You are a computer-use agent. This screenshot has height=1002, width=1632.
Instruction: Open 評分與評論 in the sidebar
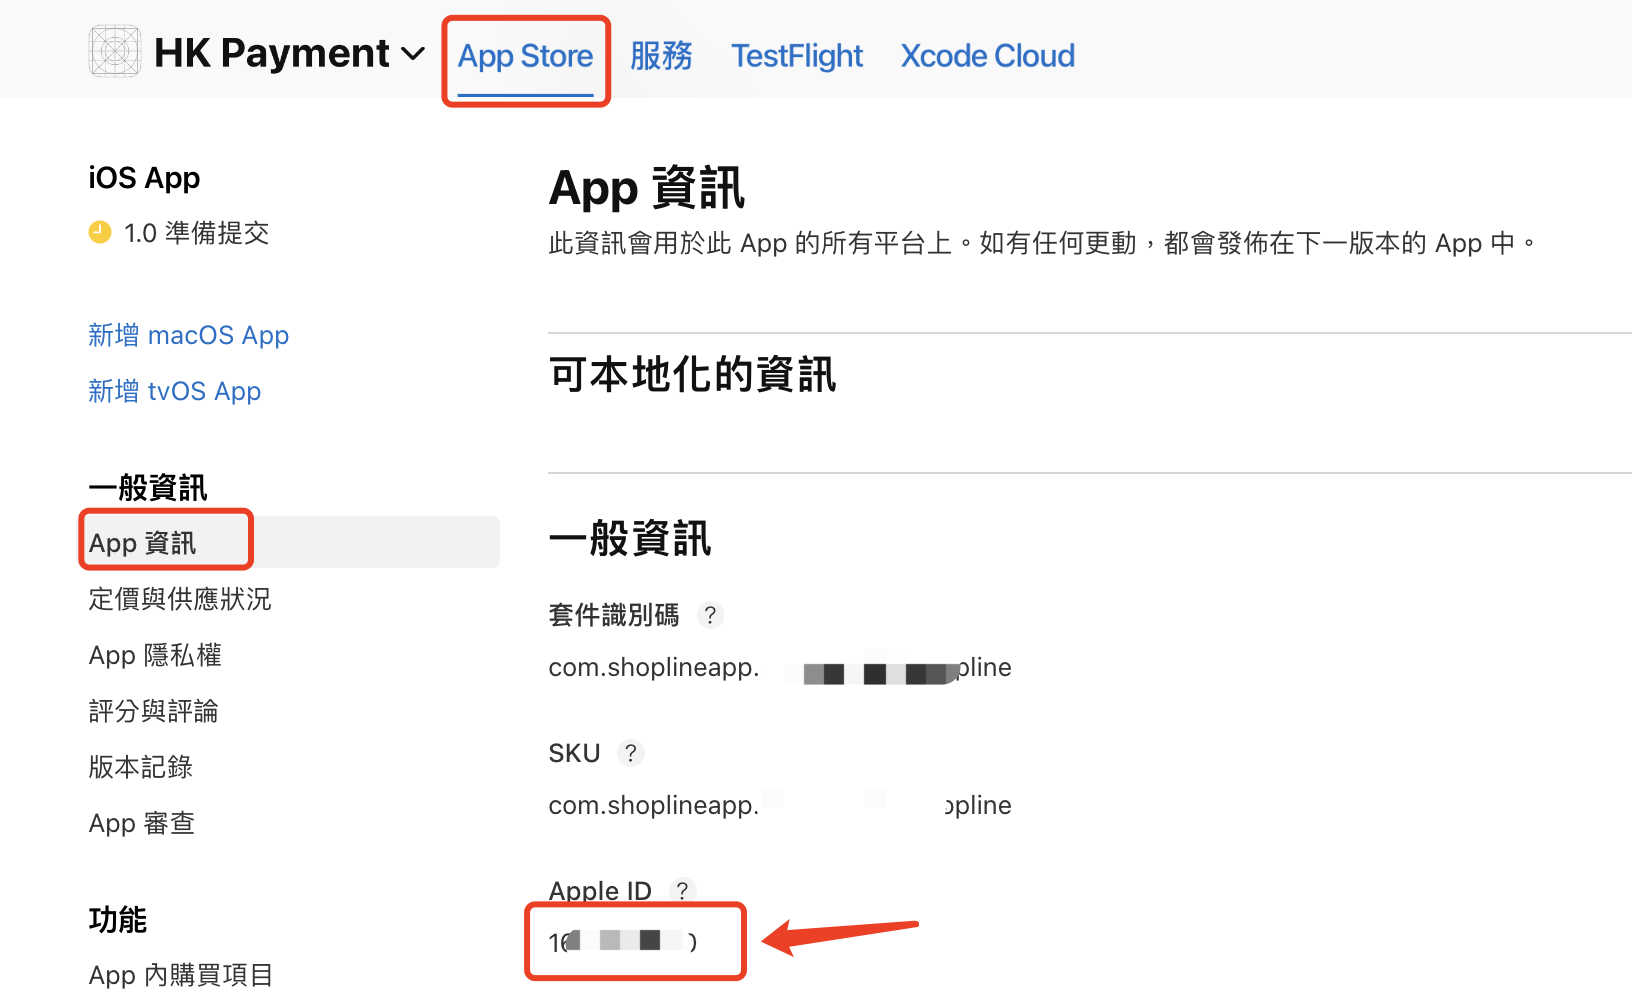click(x=153, y=711)
